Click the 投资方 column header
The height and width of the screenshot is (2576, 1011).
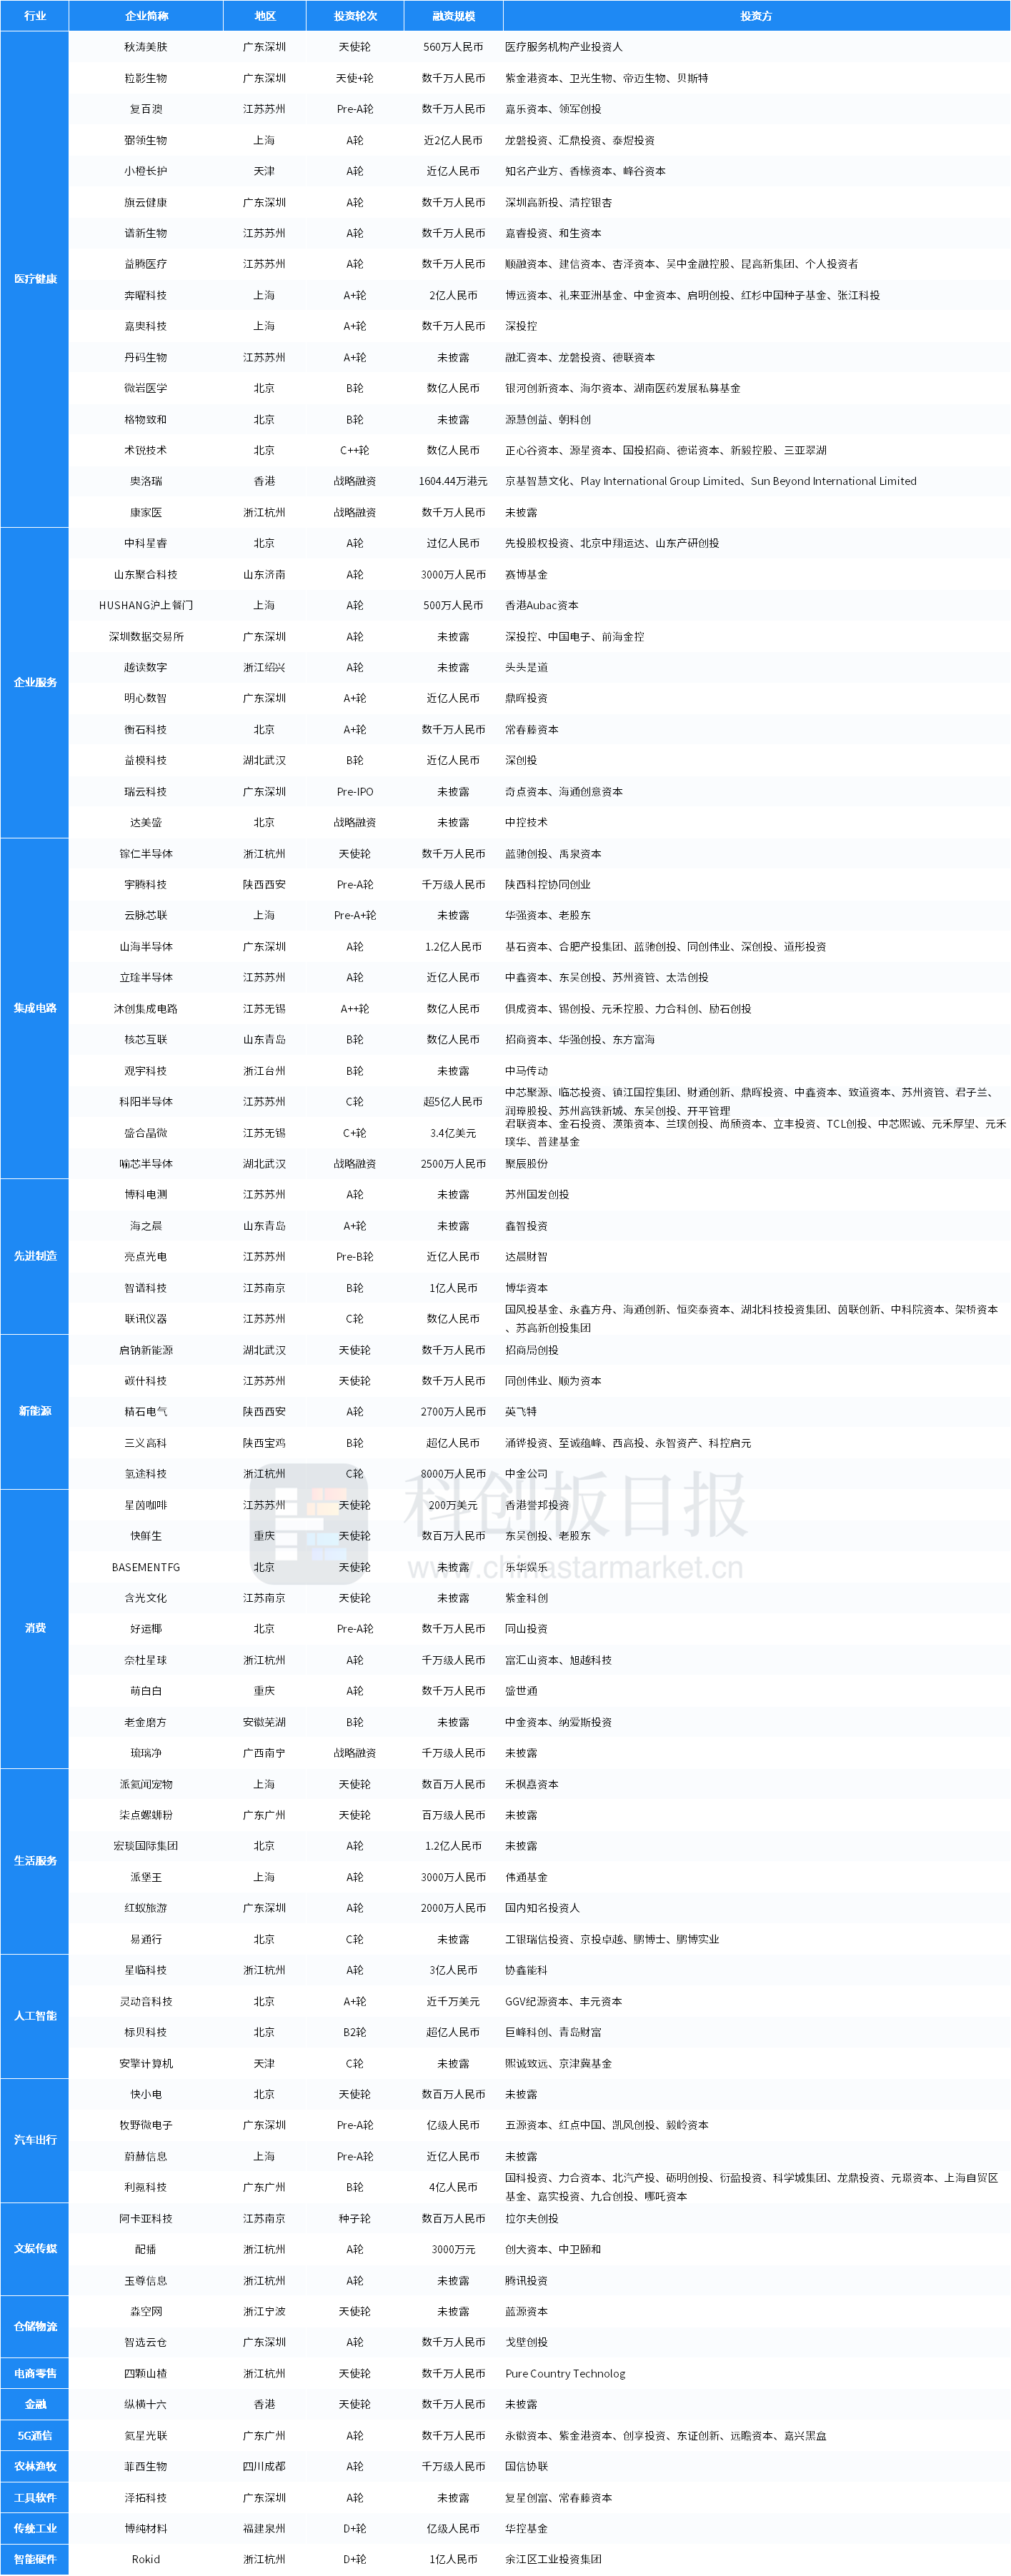[x=756, y=16]
